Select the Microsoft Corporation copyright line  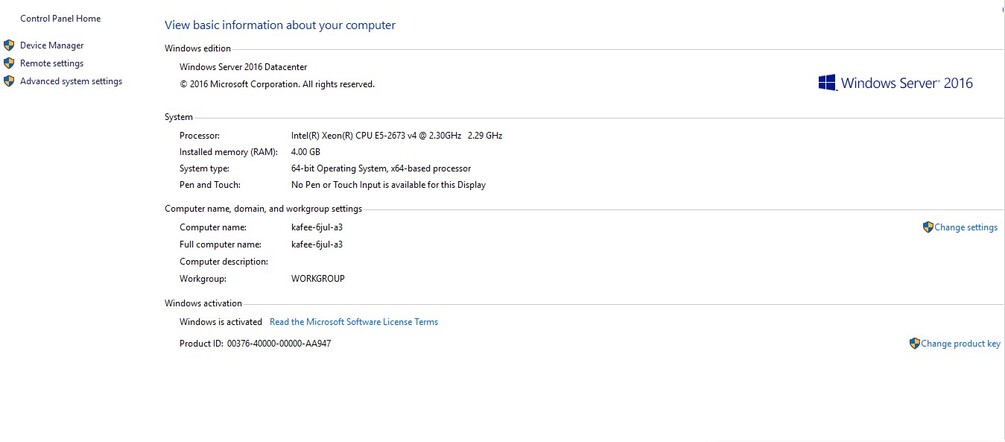(277, 84)
